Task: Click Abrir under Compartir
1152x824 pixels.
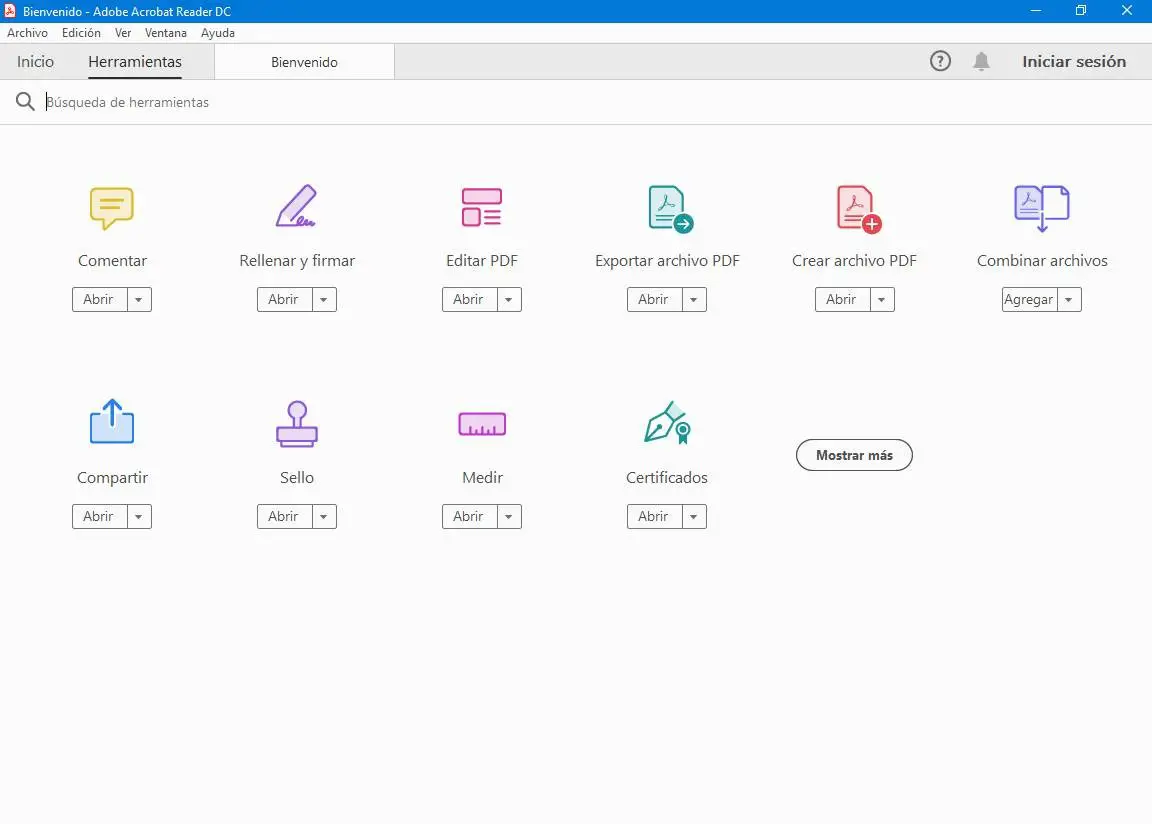Action: pyautogui.click(x=99, y=516)
